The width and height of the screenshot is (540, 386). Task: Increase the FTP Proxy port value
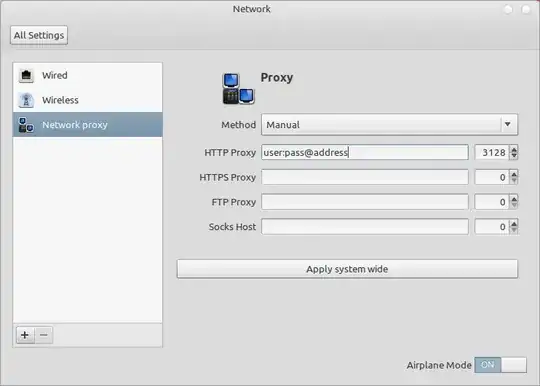(514, 199)
